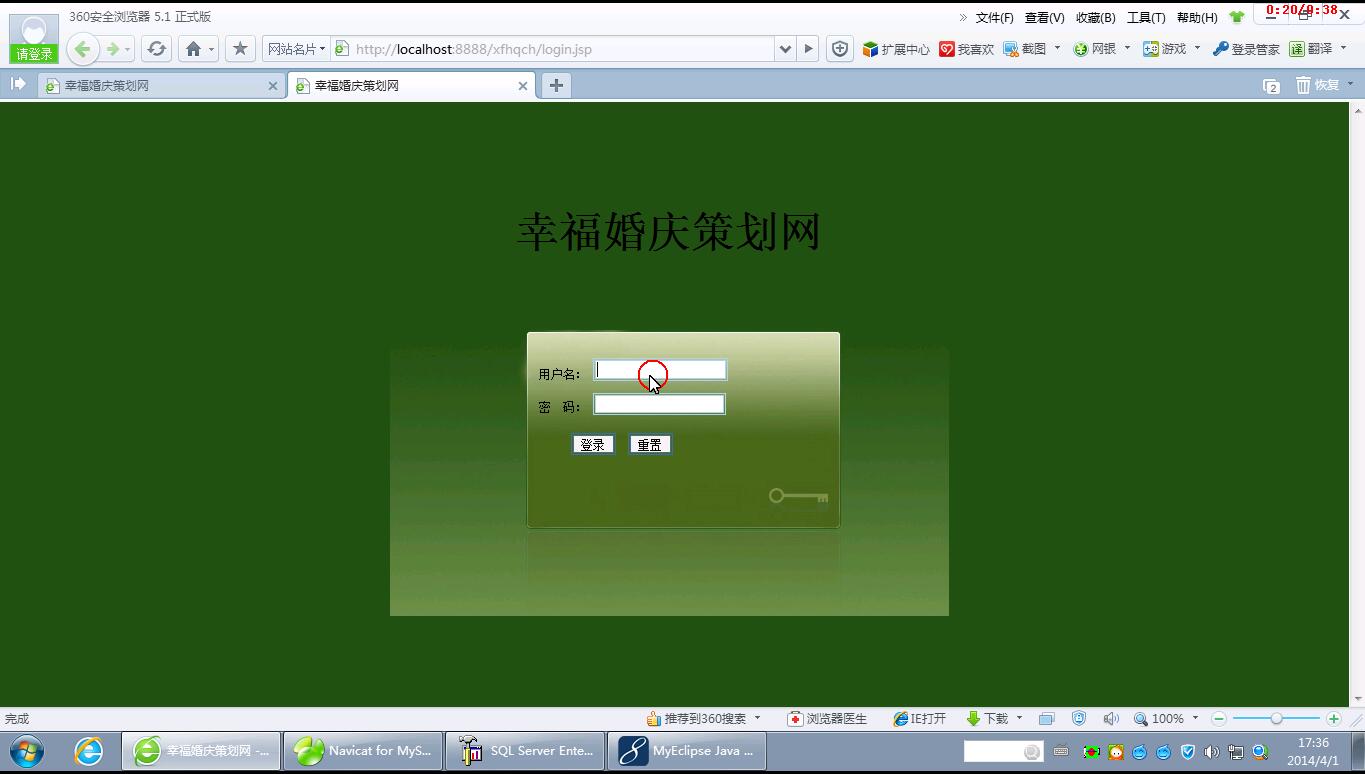Switch to MyEclipse Java taskbar window

click(686, 751)
